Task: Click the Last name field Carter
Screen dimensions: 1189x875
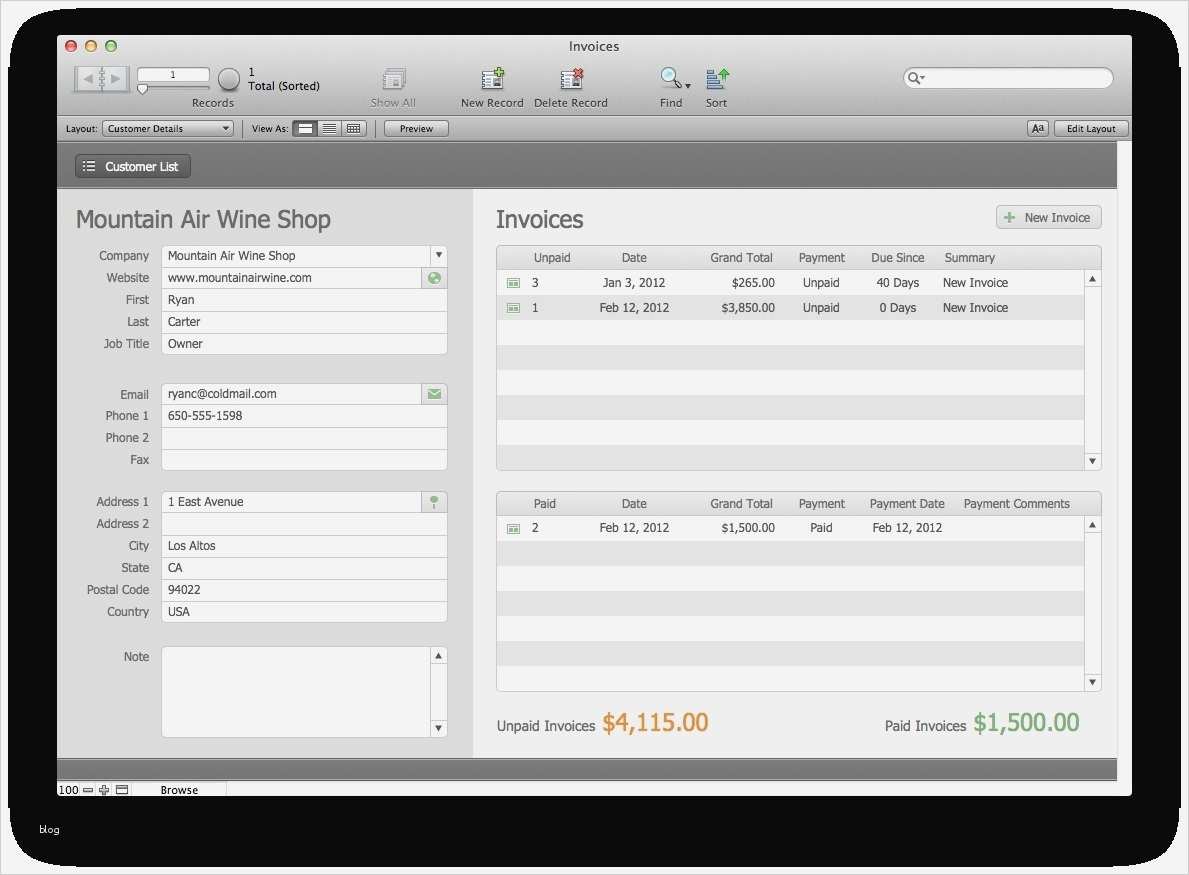Action: (304, 322)
